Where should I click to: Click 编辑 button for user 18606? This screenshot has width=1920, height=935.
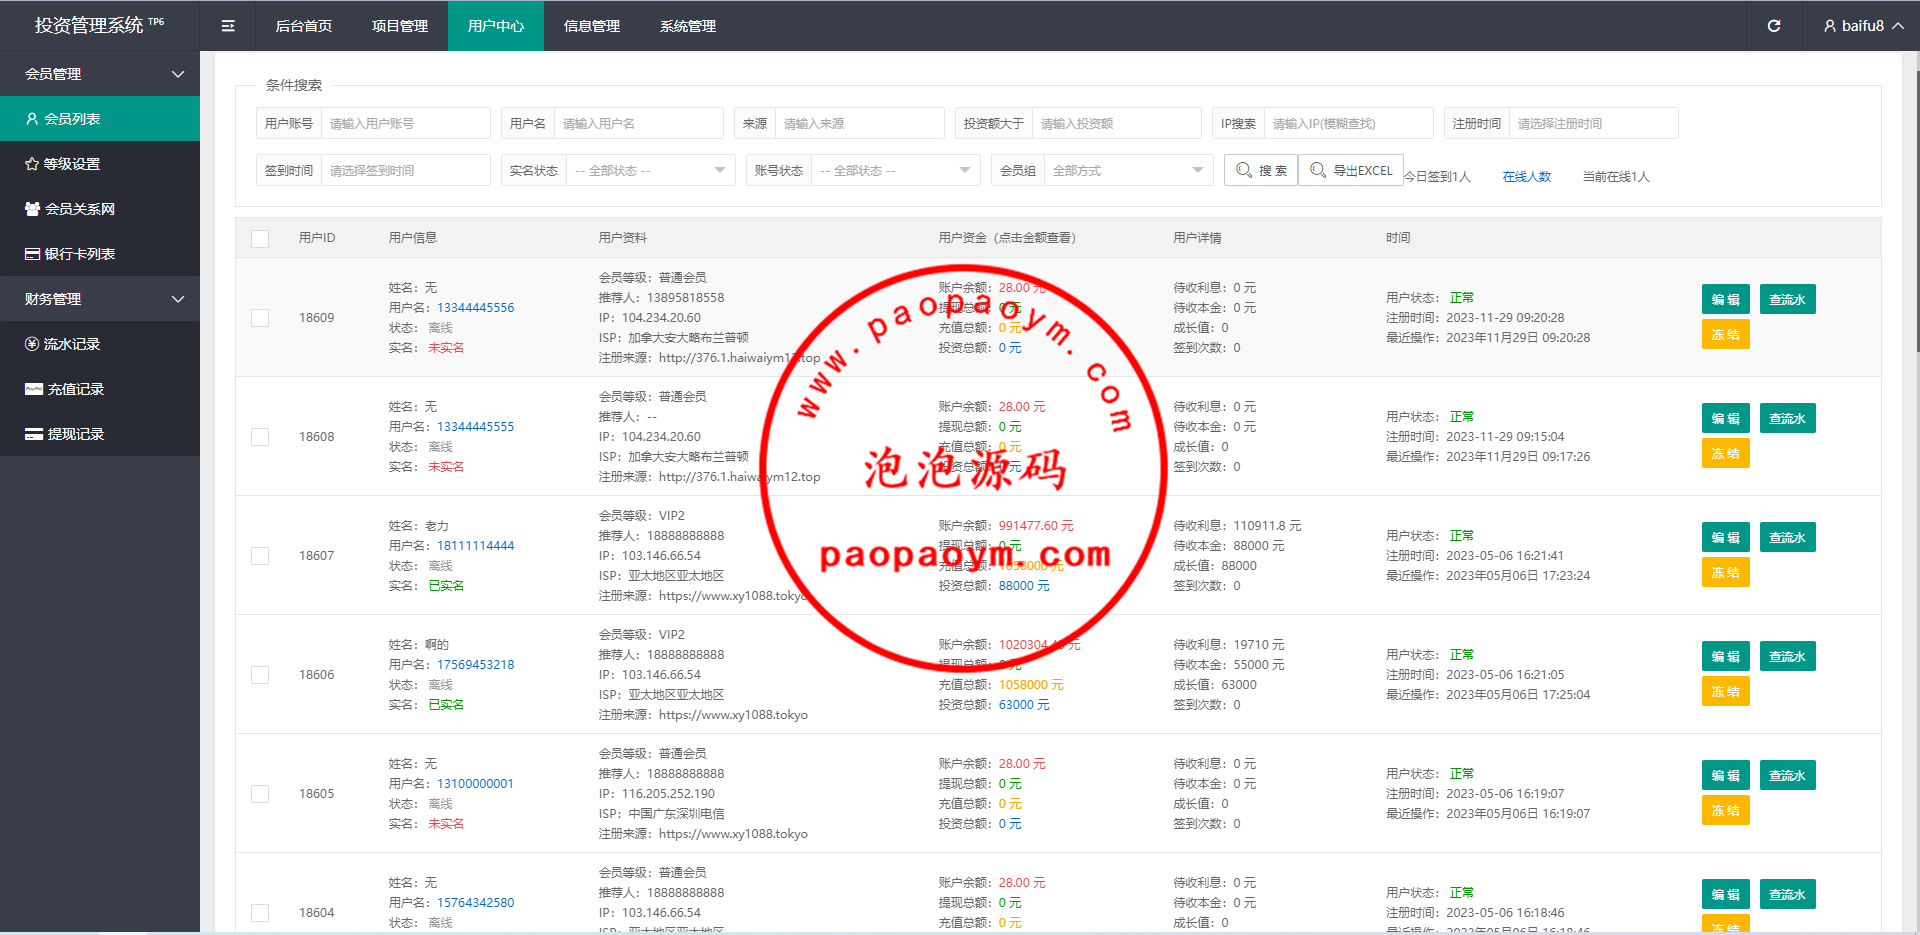pos(1726,657)
